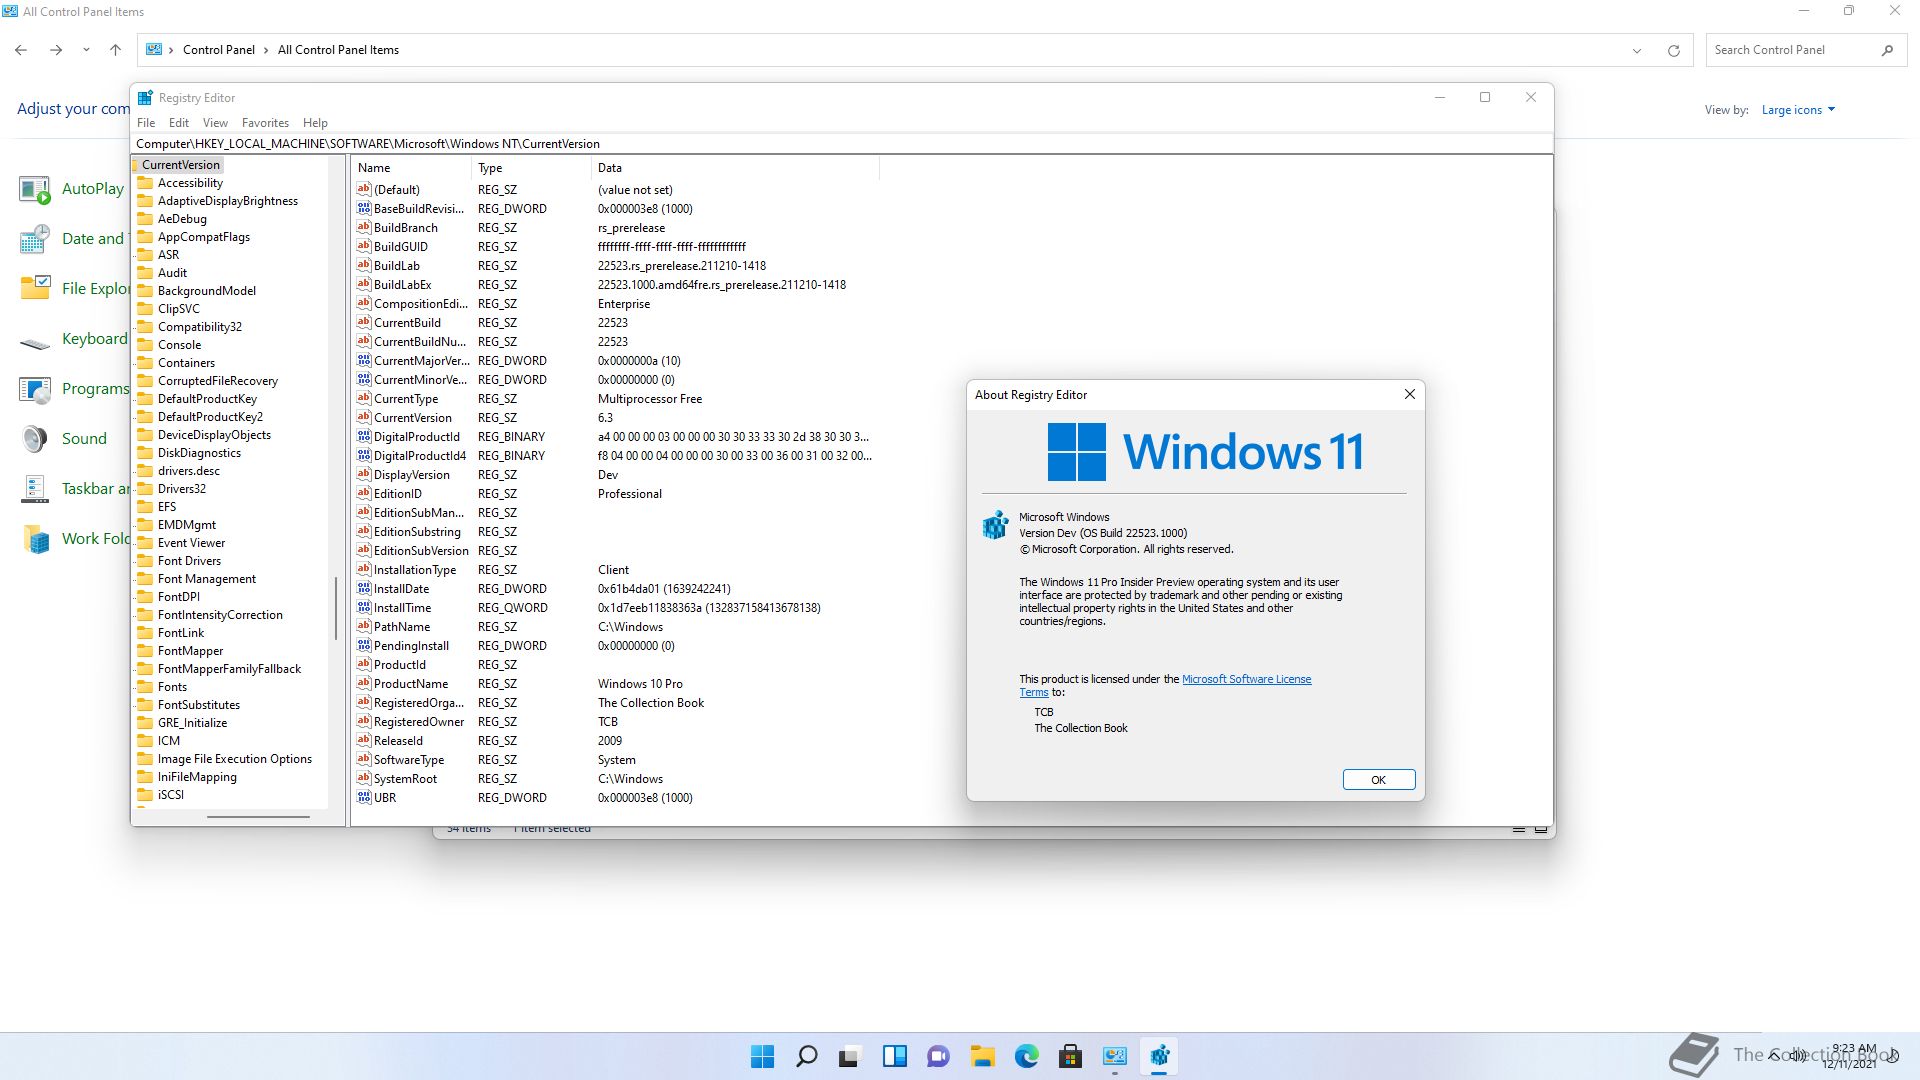
Task: Select EditionID registry value
Action: [x=397, y=494]
